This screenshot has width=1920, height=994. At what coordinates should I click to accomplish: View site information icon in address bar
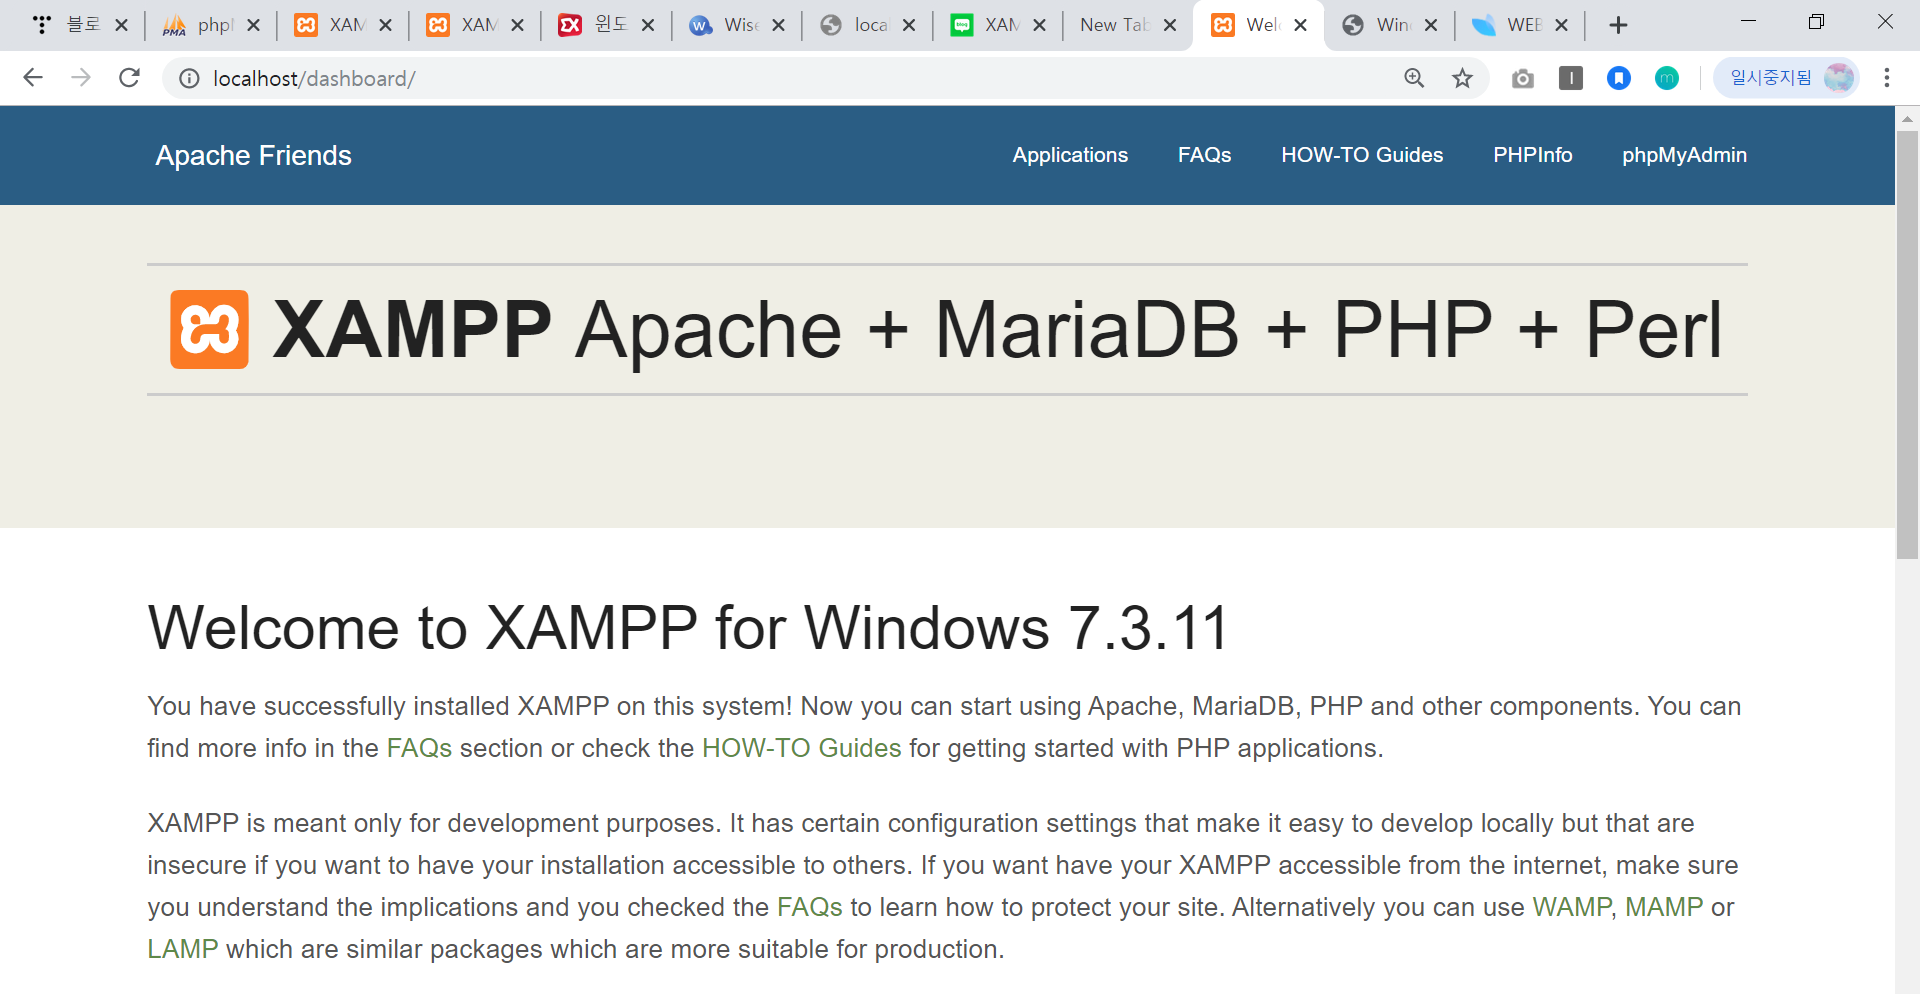point(189,78)
